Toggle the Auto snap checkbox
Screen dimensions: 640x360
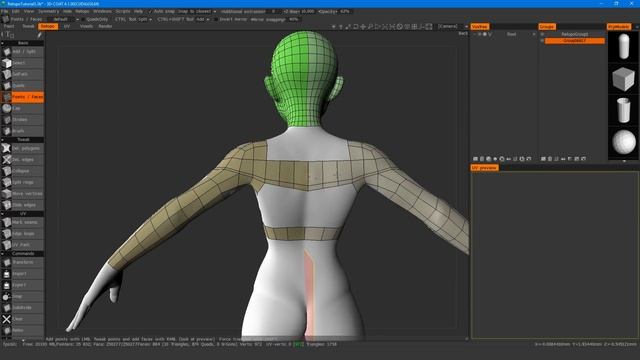150,11
